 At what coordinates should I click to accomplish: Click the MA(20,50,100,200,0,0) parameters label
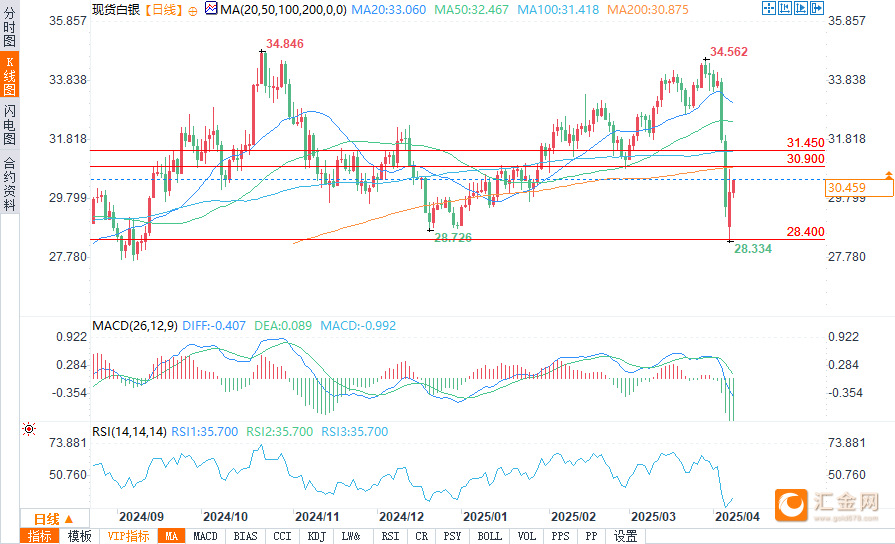[283, 10]
